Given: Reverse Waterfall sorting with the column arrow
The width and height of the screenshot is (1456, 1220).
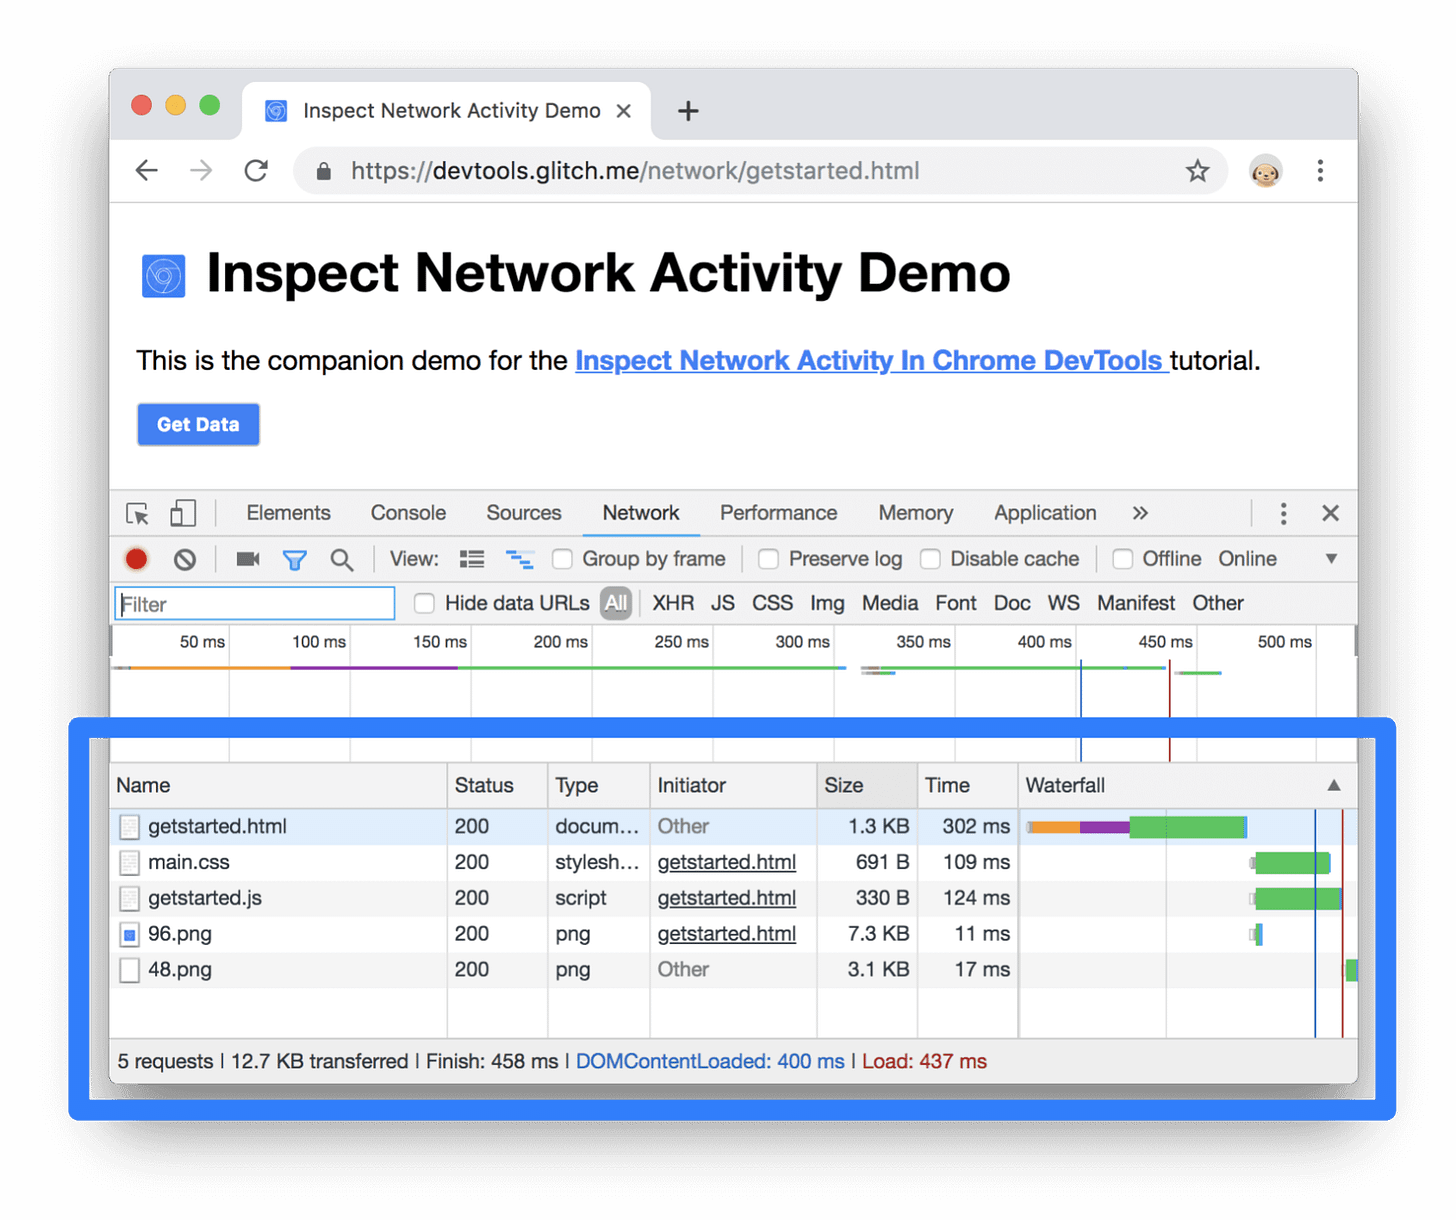Looking at the screenshot, I should click(1334, 786).
